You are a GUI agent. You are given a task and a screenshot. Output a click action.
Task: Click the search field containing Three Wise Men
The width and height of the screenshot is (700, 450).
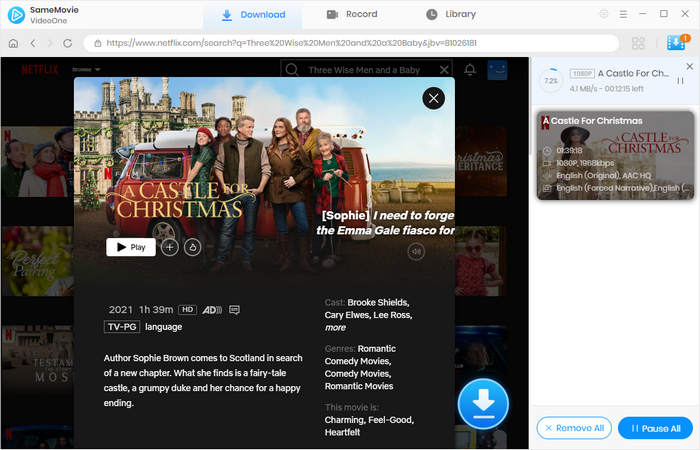click(364, 70)
